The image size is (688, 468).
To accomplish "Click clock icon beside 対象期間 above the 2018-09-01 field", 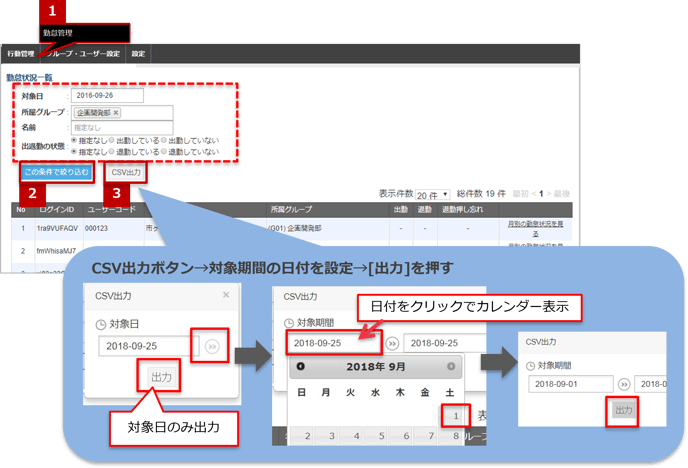I will [530, 366].
